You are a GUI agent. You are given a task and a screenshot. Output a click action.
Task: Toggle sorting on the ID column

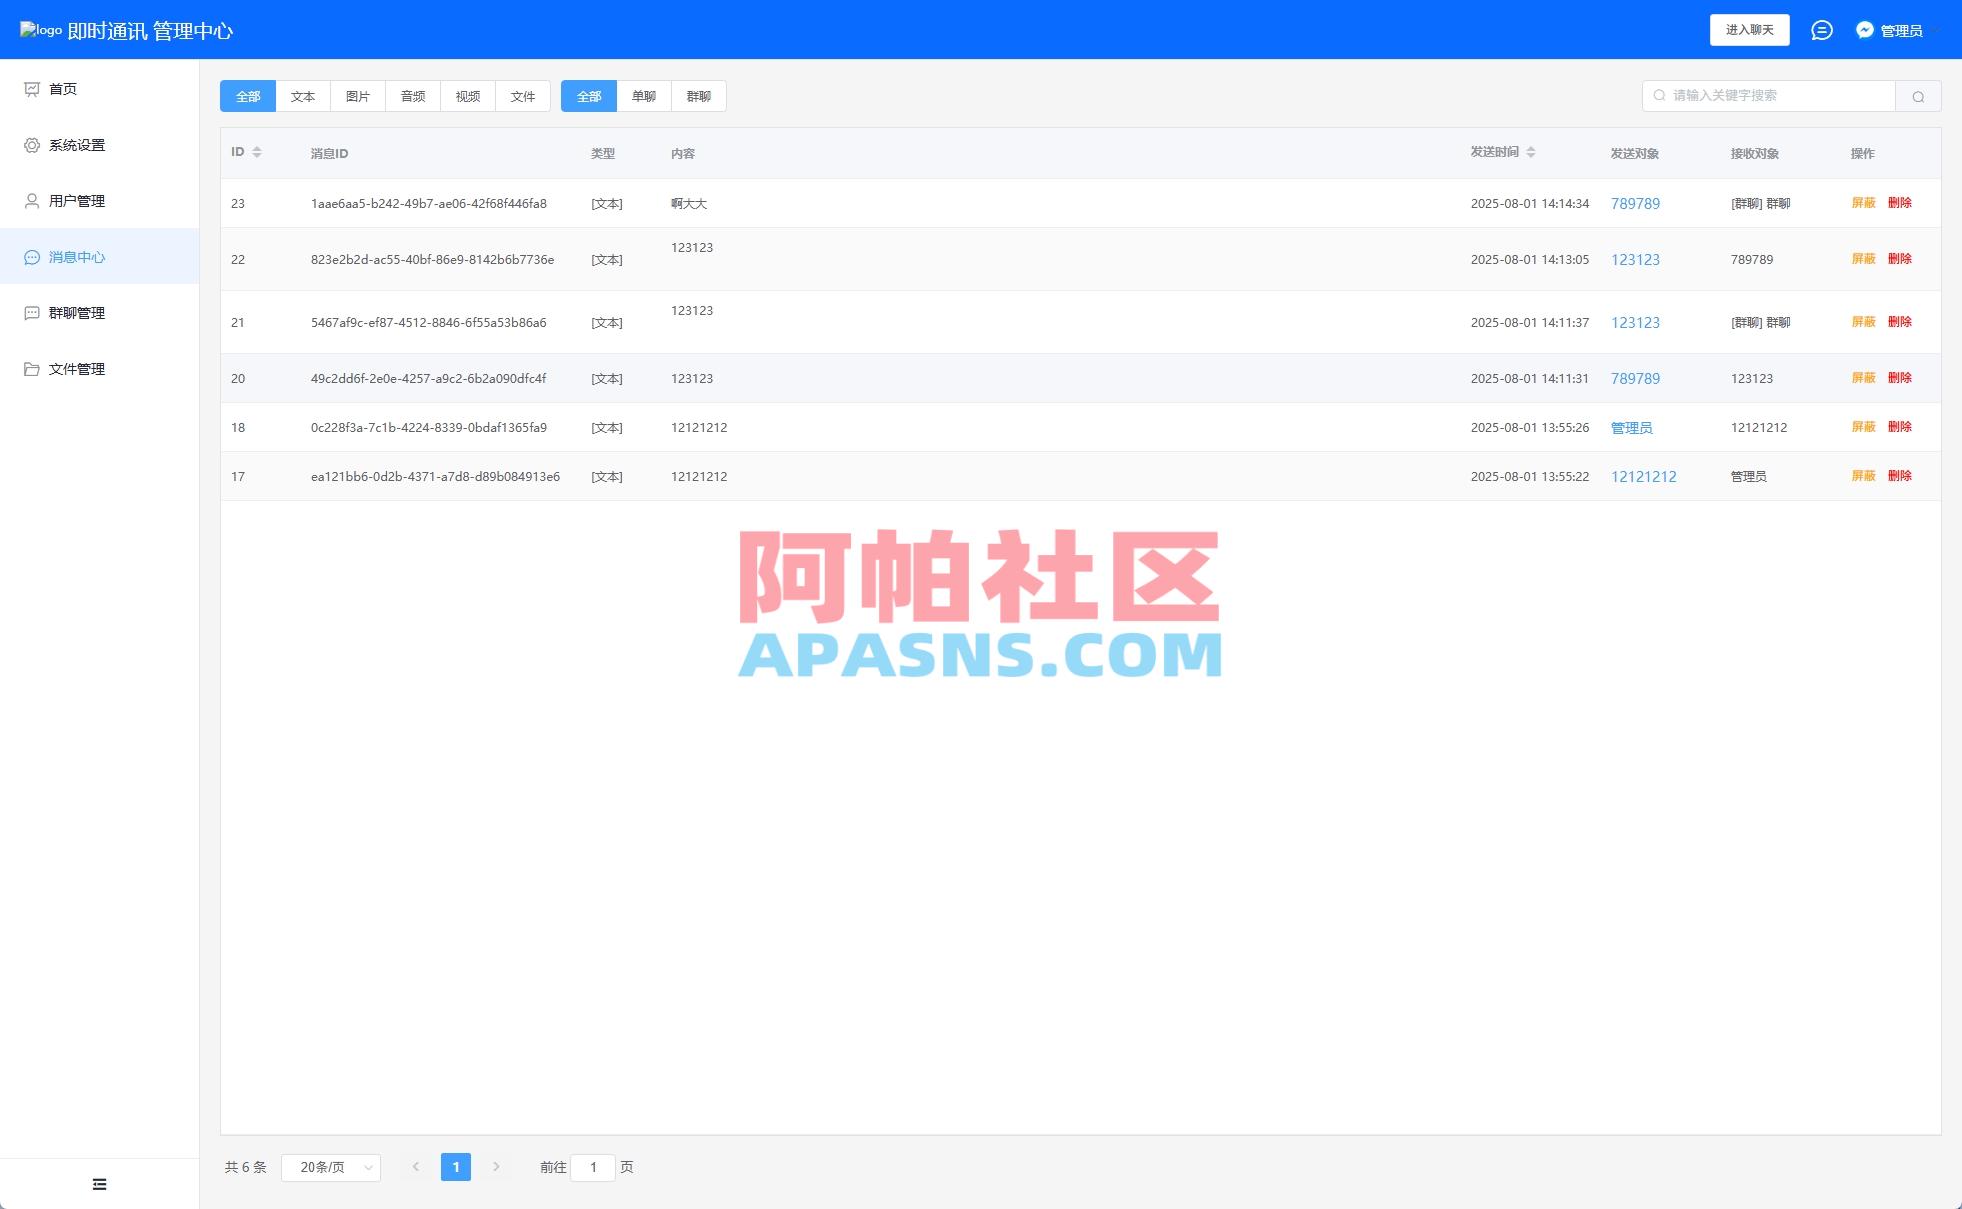[259, 152]
